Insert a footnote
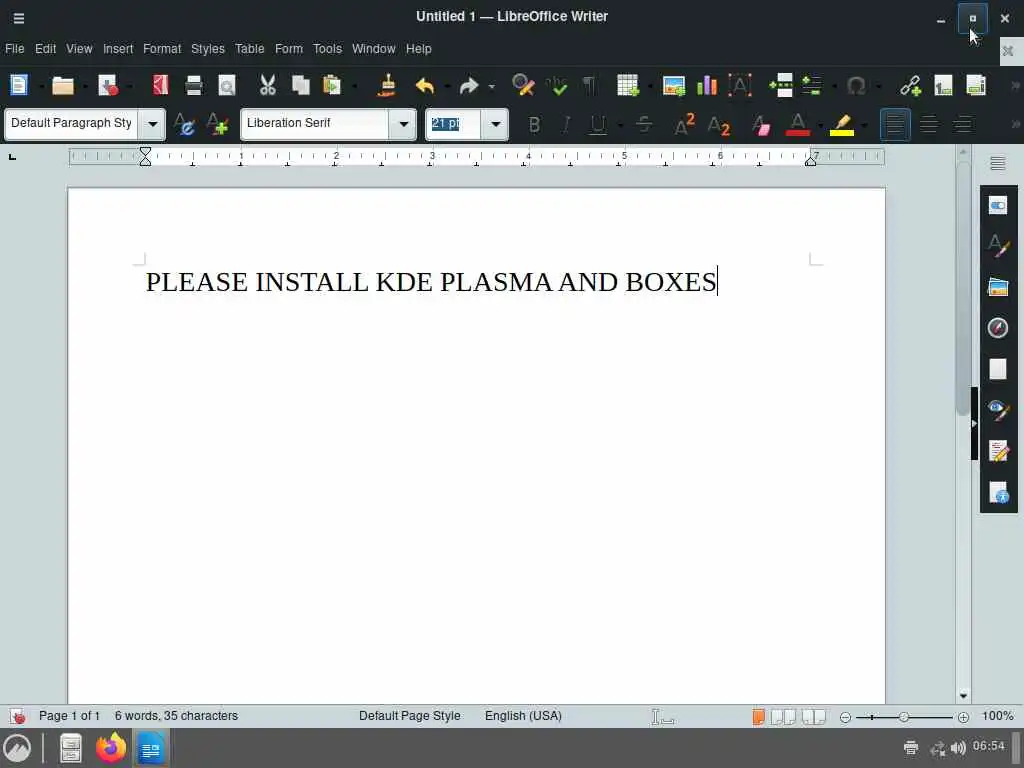This screenshot has width=1024, height=768. click(x=943, y=86)
